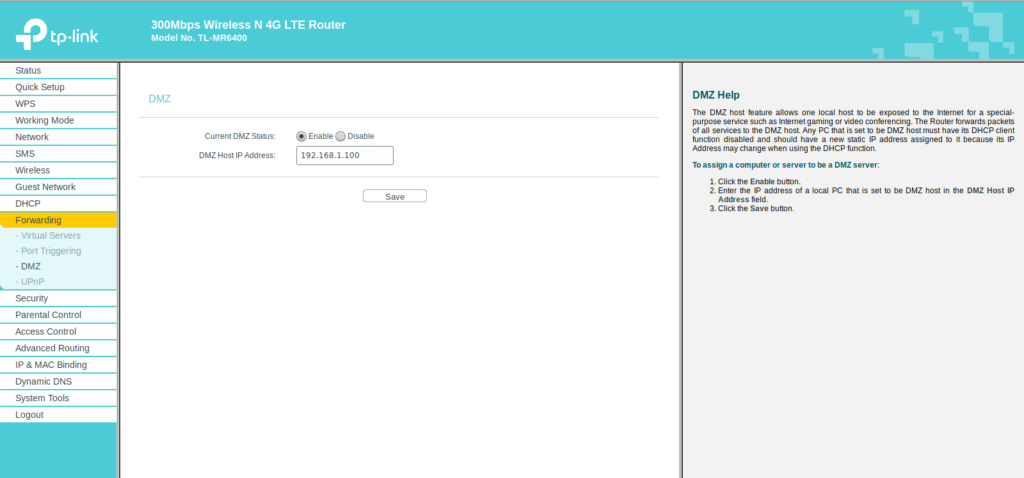This screenshot has width=1024, height=478.
Task: Collapse the Forwarding menu section
Action: pos(38,220)
